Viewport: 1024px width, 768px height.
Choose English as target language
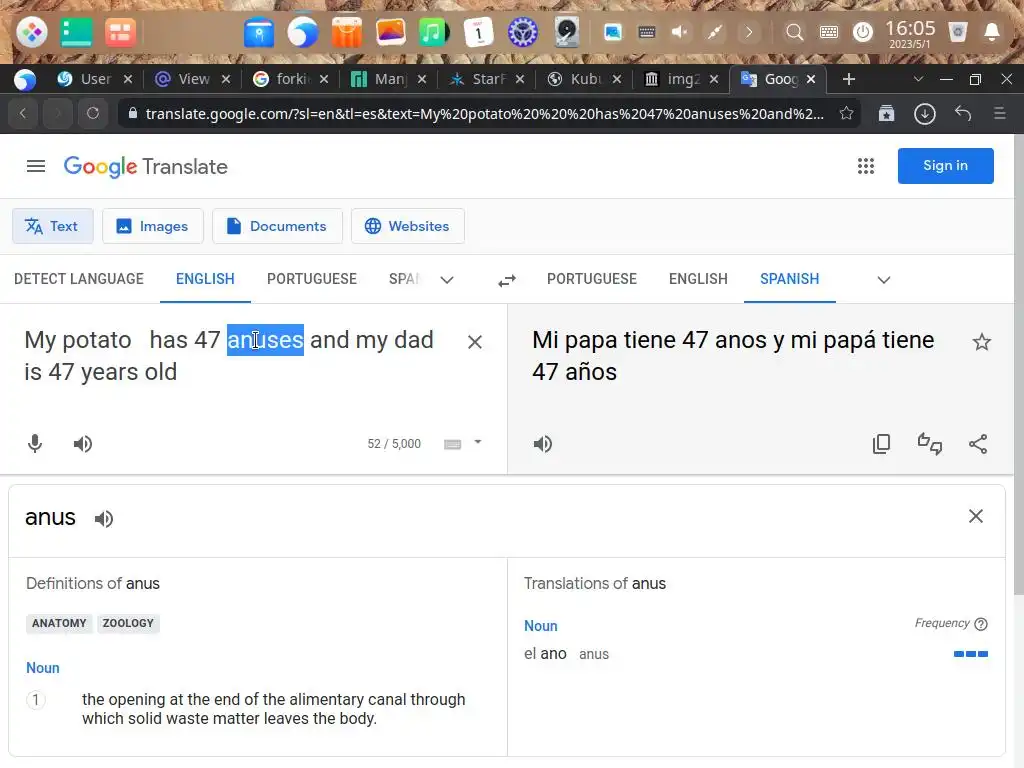point(698,280)
